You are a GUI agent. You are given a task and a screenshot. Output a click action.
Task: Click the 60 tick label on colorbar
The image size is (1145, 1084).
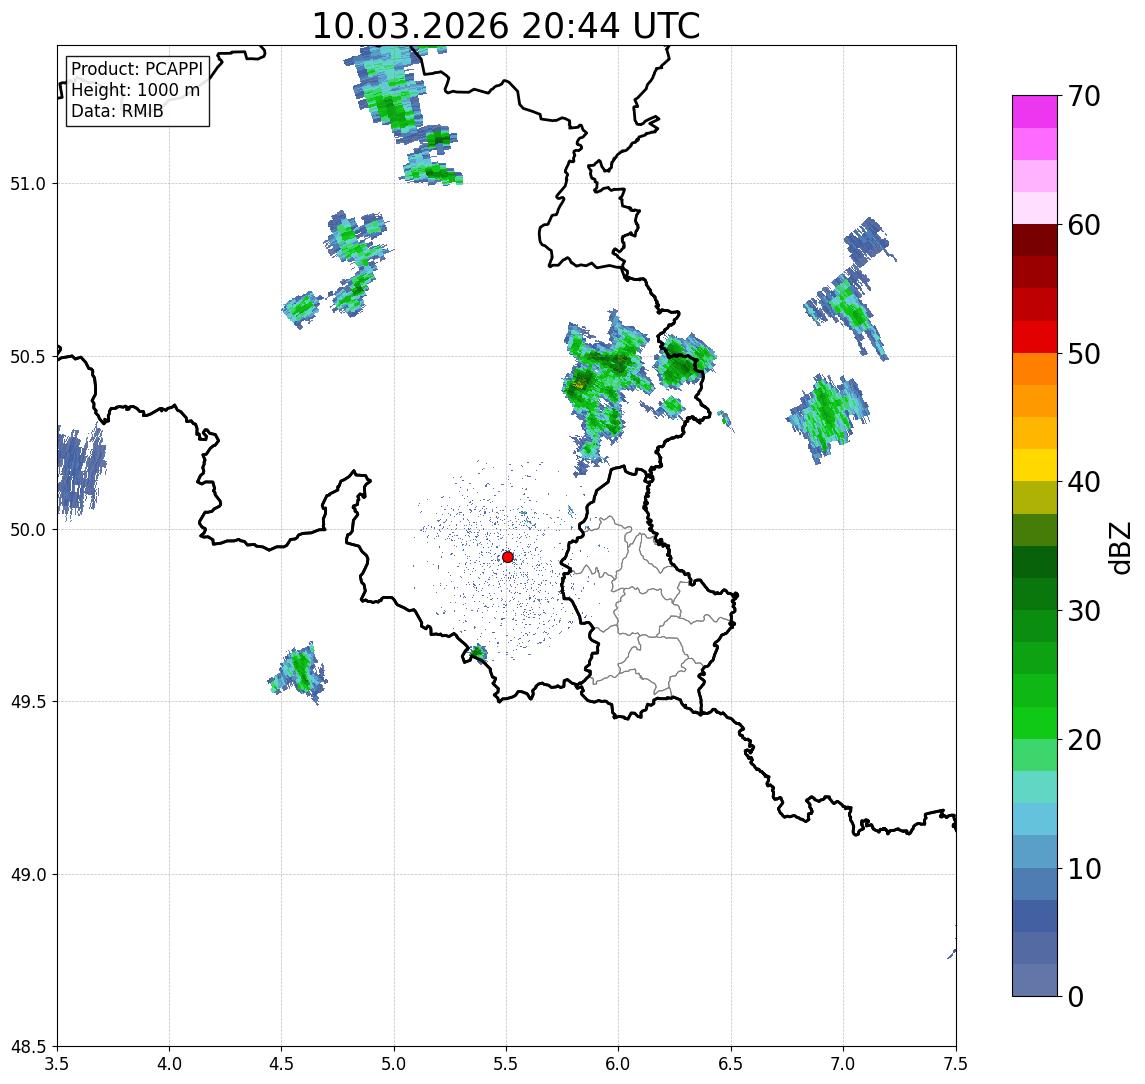(1084, 226)
